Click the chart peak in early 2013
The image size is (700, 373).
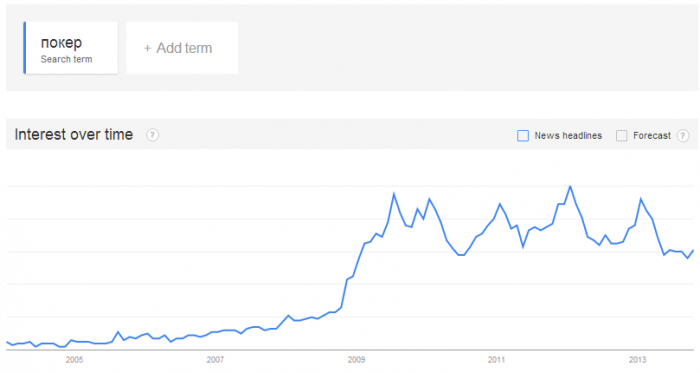click(x=641, y=199)
